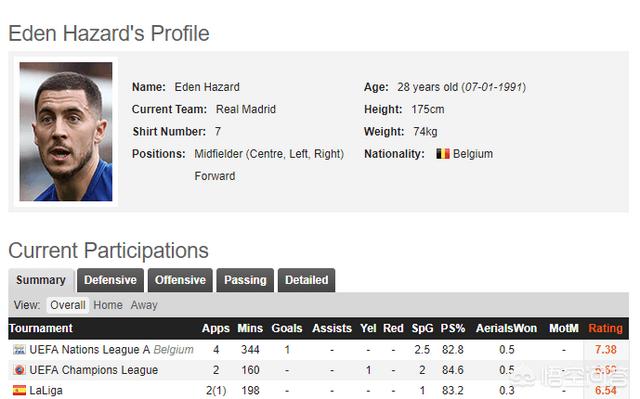The width and height of the screenshot is (640, 399).
Task: Select the Overall view option
Action: click(x=68, y=305)
